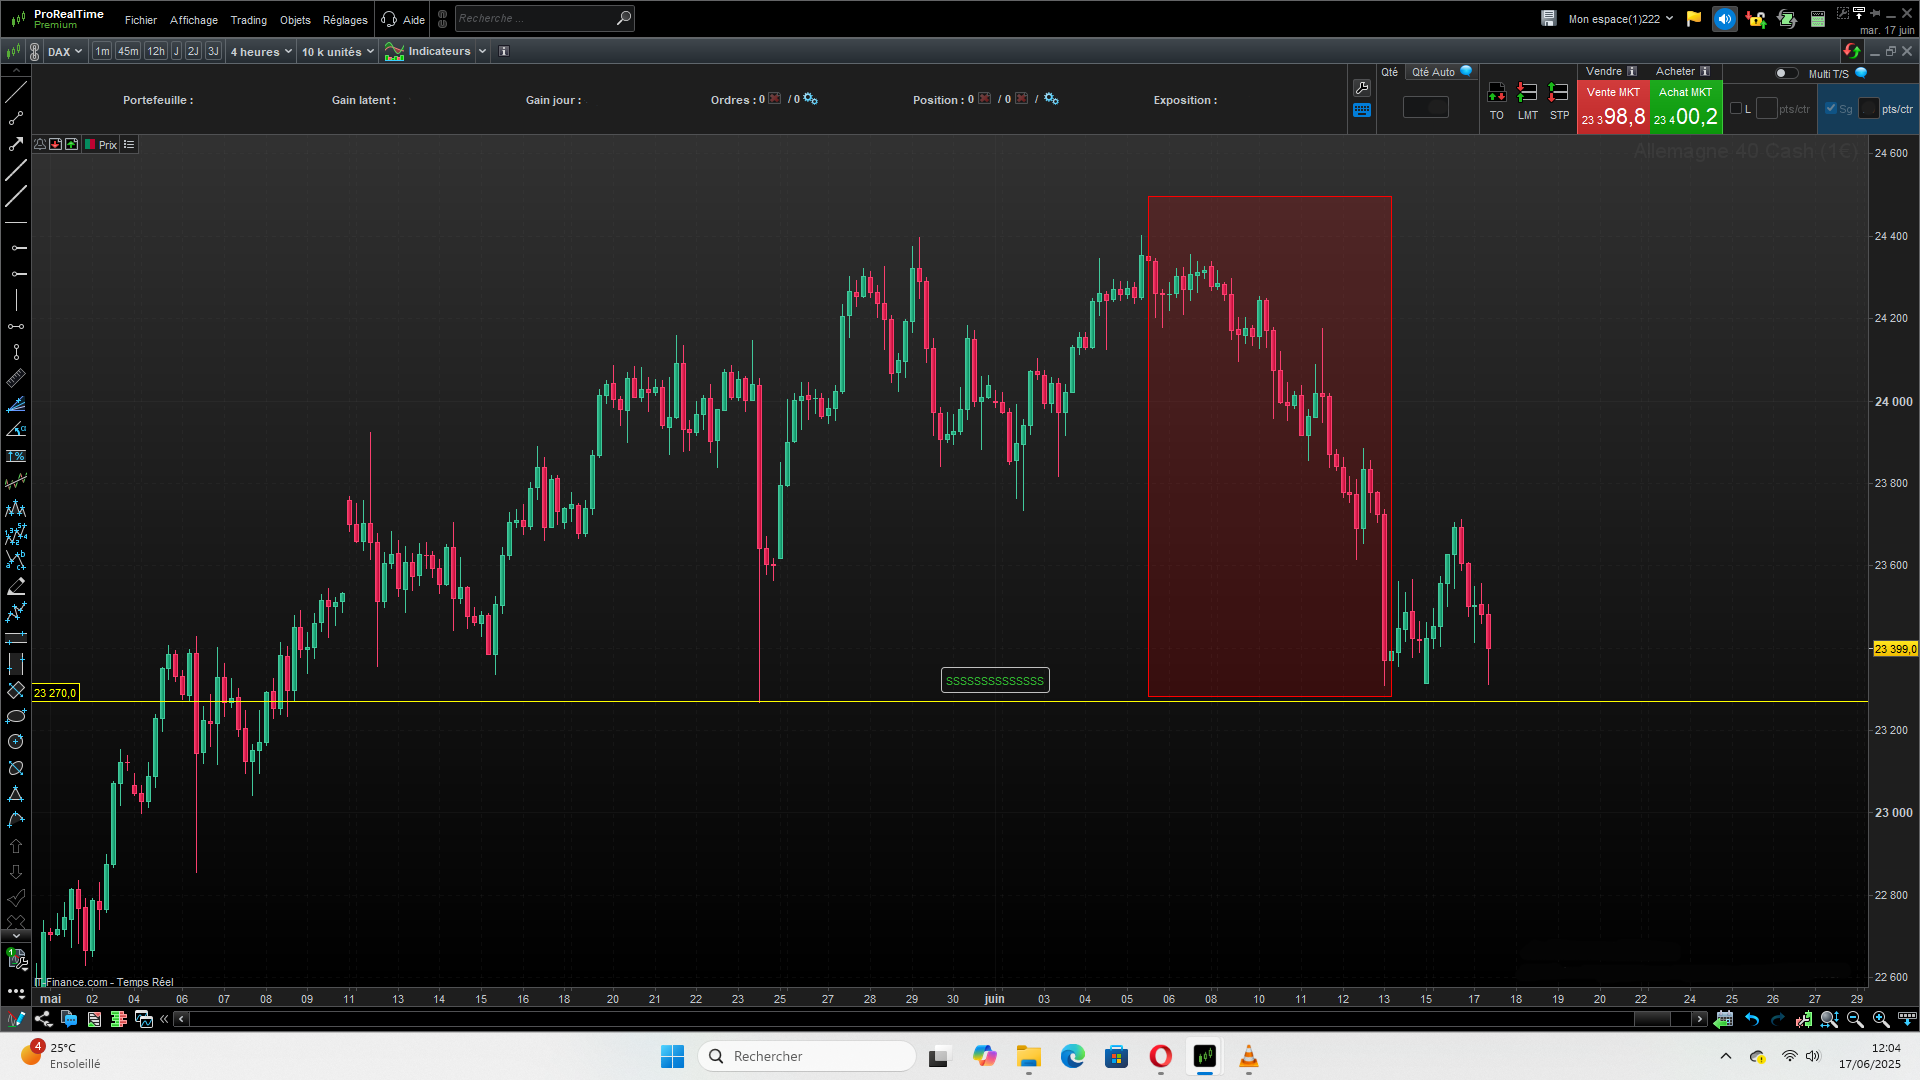Click the Recherche search field
The image size is (1920, 1080).
coord(535,19)
